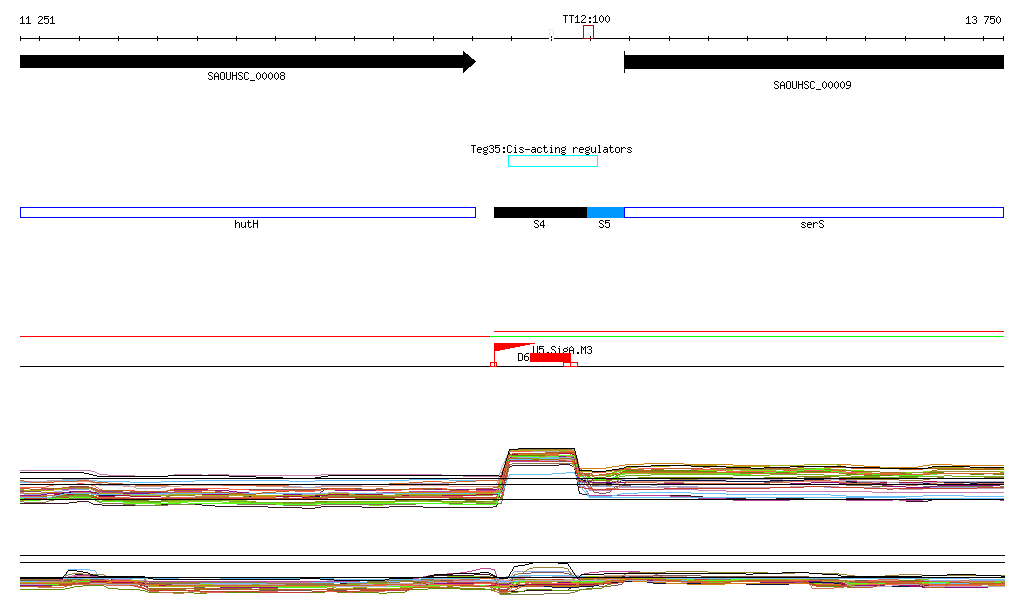Click the 13 750 end coordinate
The image size is (1024, 611).
983,20
